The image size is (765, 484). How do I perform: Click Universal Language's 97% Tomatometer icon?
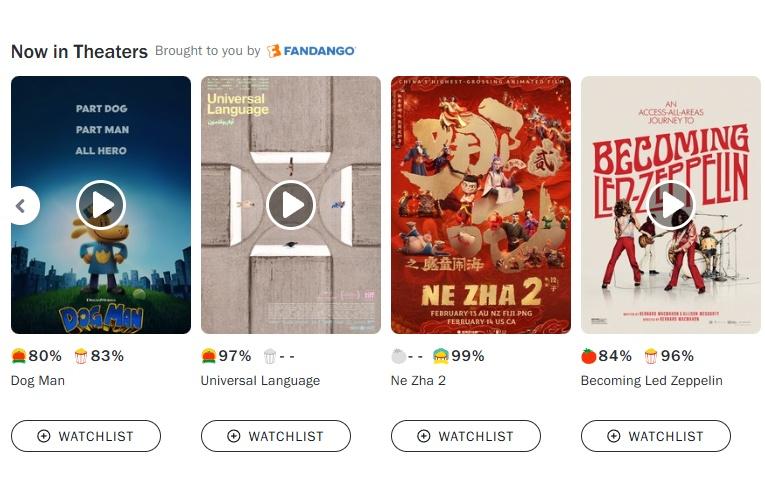point(208,356)
